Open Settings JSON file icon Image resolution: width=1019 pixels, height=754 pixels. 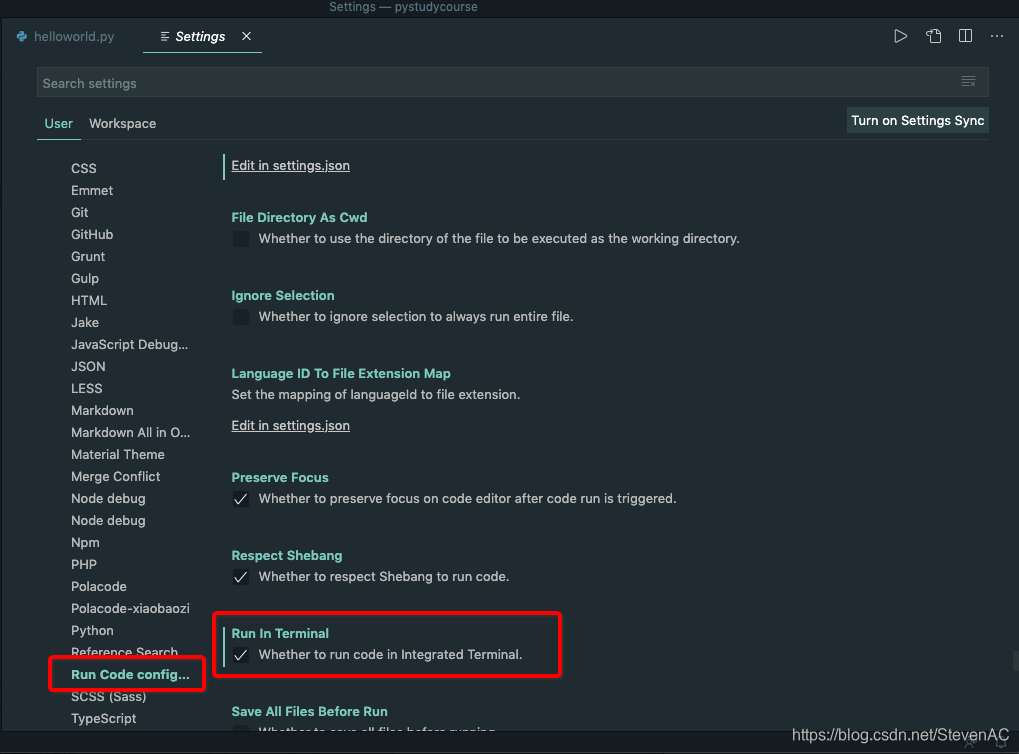click(933, 36)
